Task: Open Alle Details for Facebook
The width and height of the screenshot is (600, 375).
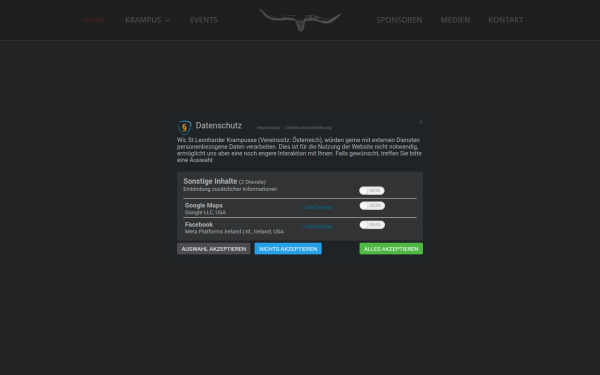Action: (316, 227)
